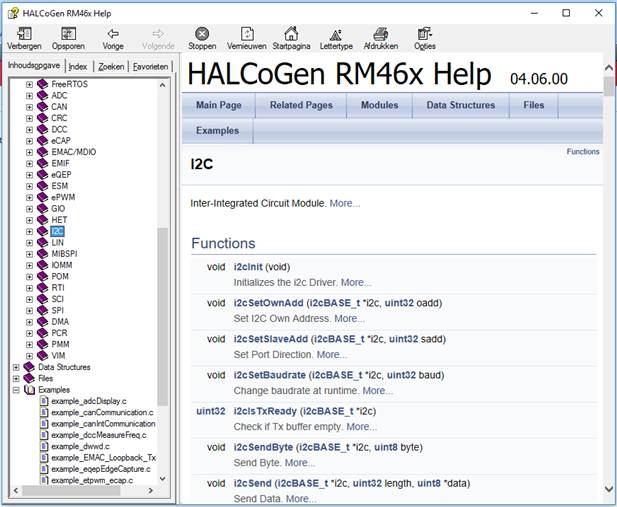Screen dimensions: 617x507
Task: Click the HALCoGen help title bar icon
Action: click(13, 13)
